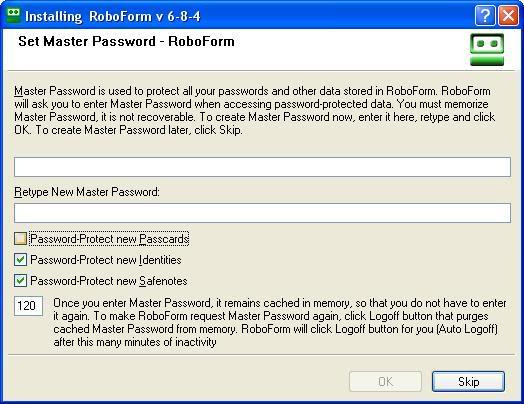This screenshot has height=404, width=524.
Task: Click the Auto Logoff explanation paragraph
Action: pos(280,322)
